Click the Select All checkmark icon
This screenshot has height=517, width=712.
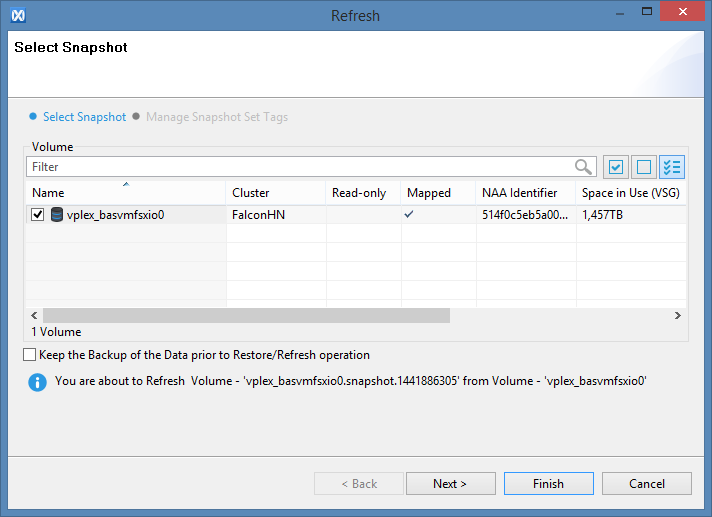pos(616,167)
